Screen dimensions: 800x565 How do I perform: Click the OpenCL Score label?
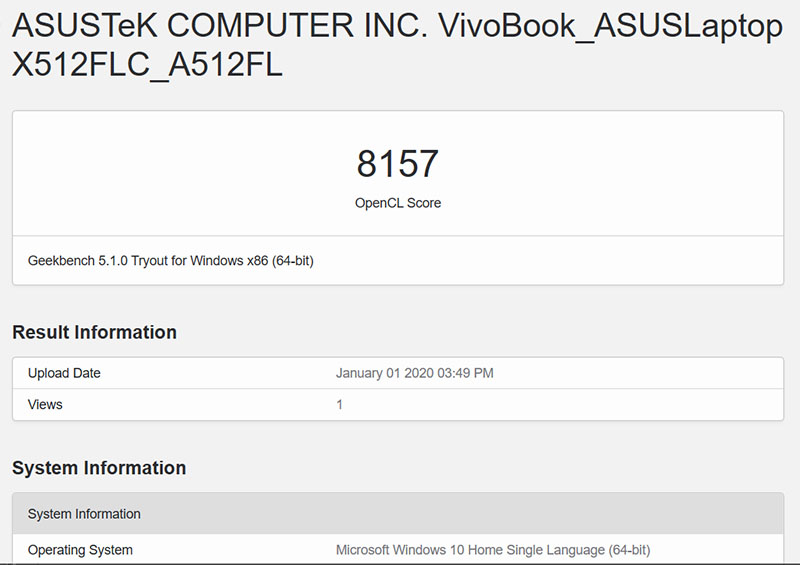[398, 203]
